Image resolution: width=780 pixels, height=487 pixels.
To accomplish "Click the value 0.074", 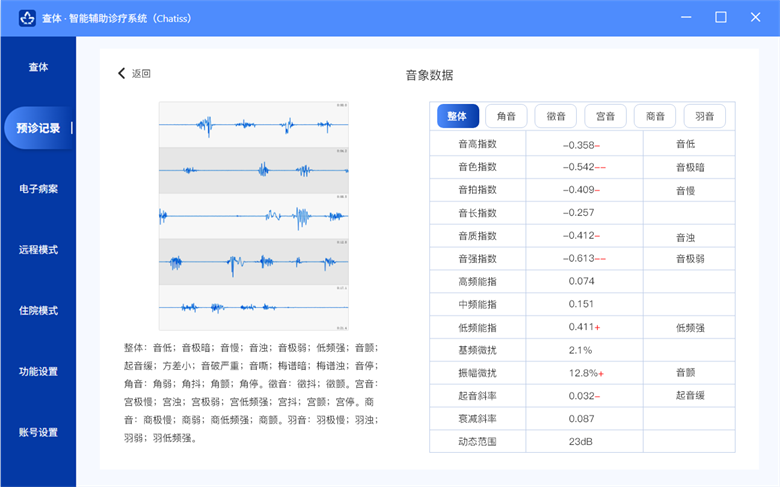I will point(582,282).
